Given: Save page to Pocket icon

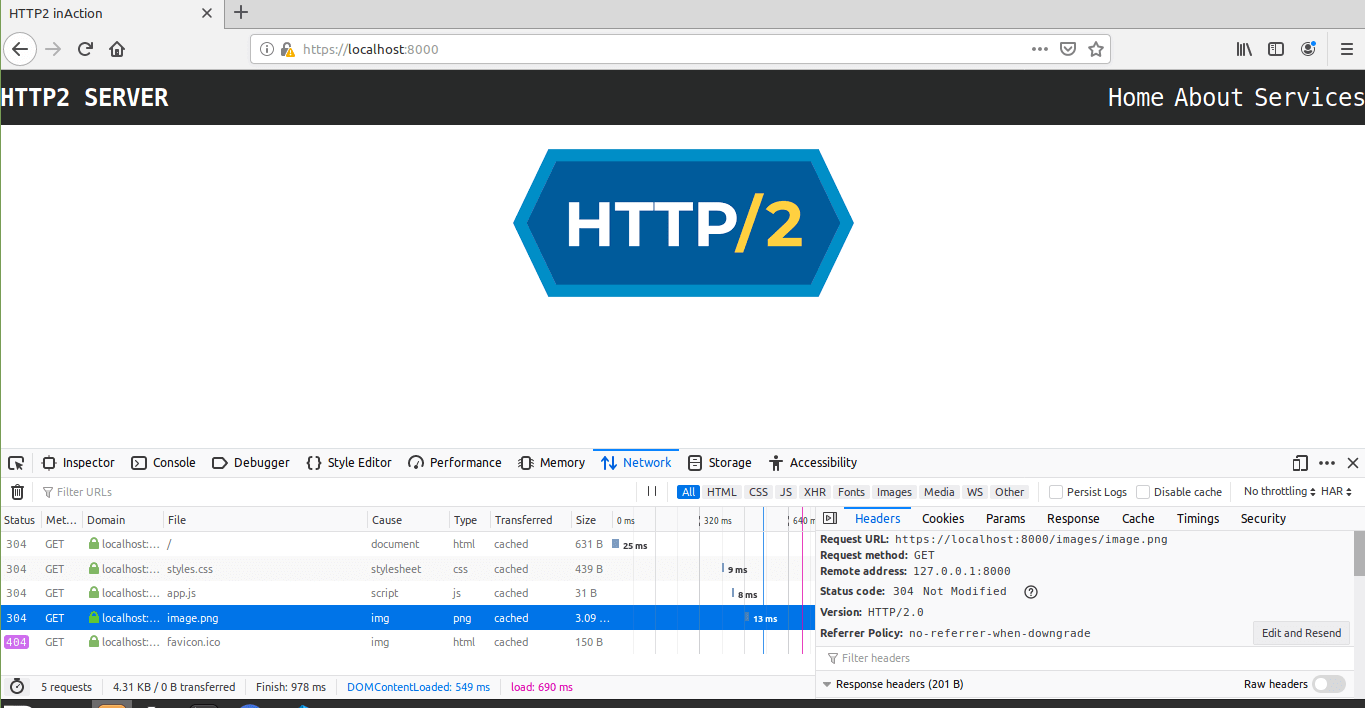Looking at the screenshot, I should coord(1068,49).
